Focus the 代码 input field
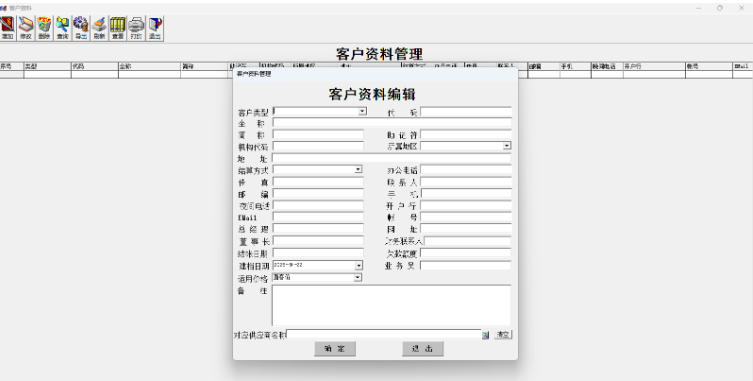Image resolution: width=753 pixels, height=381 pixels. click(466, 112)
